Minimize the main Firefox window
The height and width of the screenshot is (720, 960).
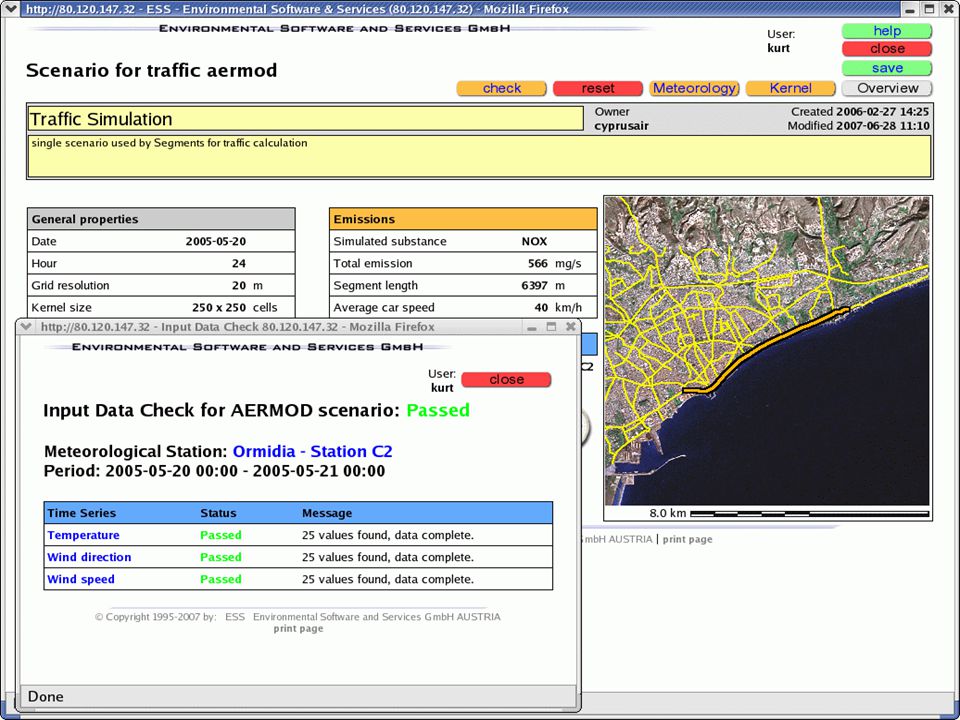(x=911, y=9)
